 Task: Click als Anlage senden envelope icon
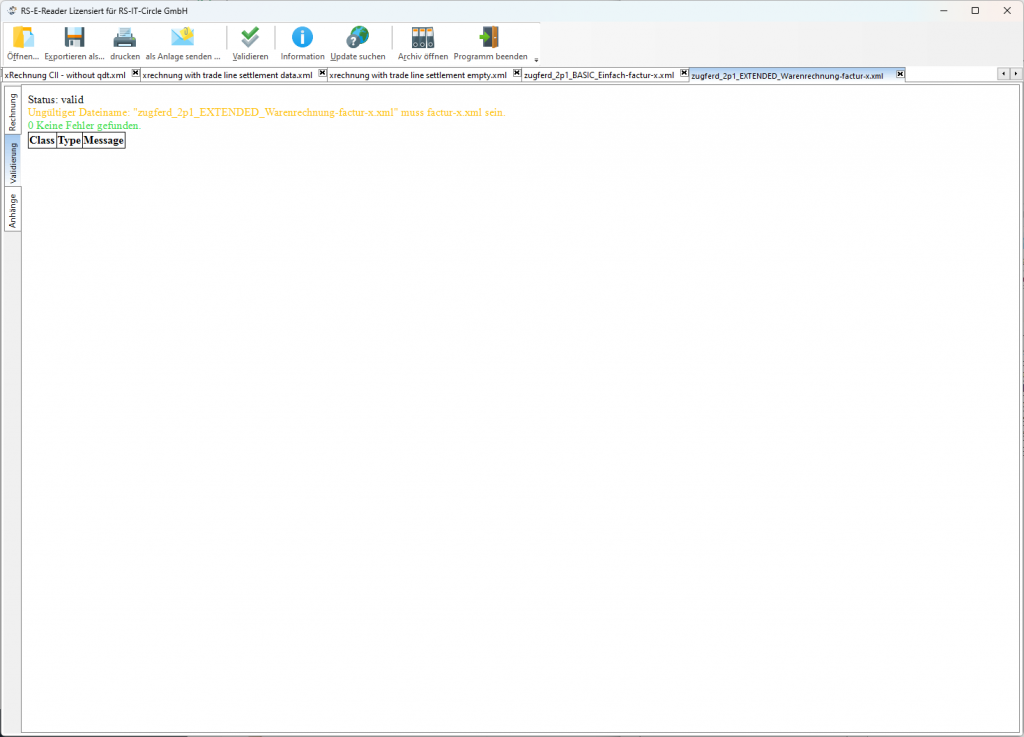click(x=182, y=38)
